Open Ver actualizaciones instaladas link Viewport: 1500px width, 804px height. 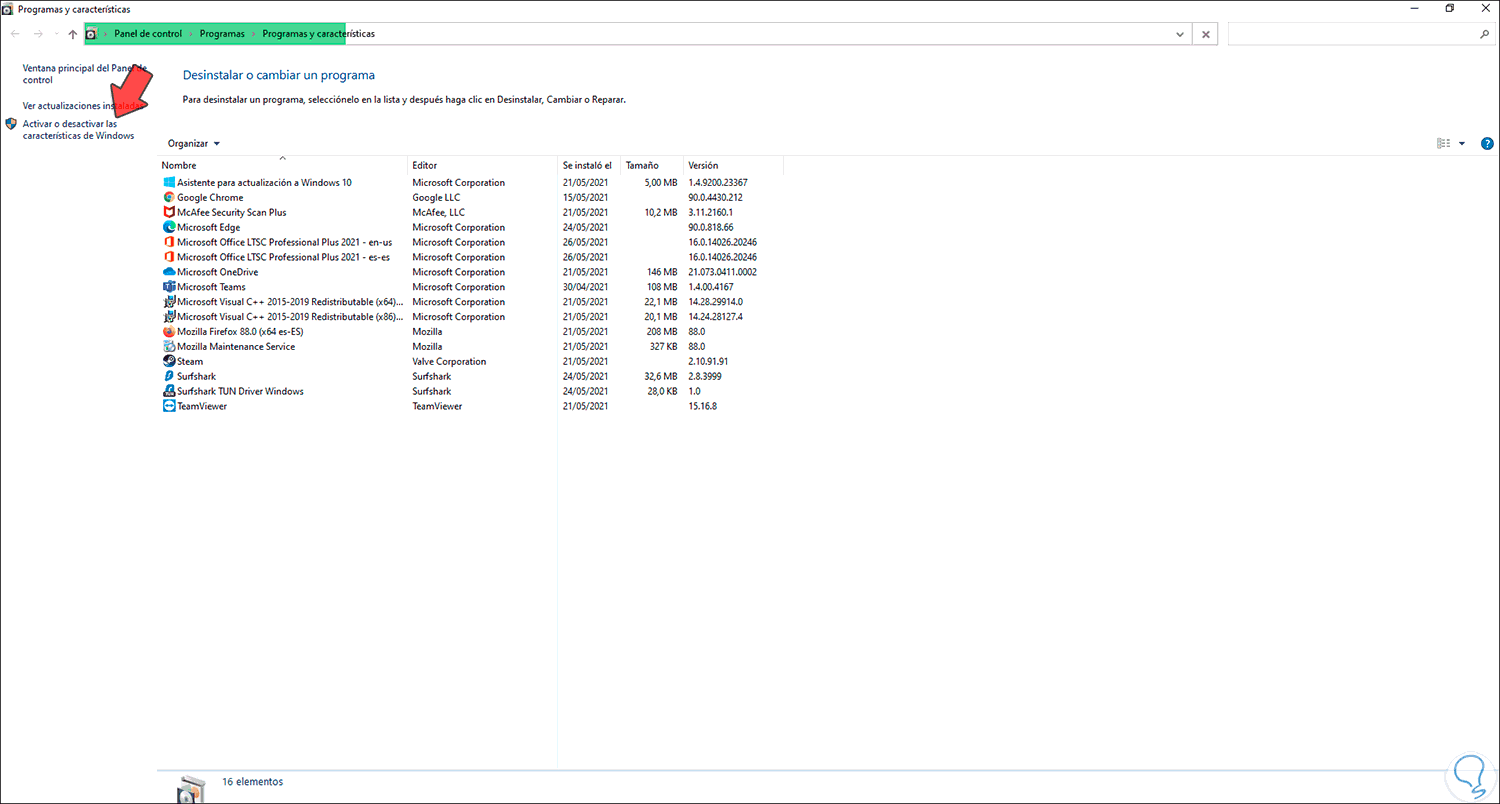[x=83, y=105]
